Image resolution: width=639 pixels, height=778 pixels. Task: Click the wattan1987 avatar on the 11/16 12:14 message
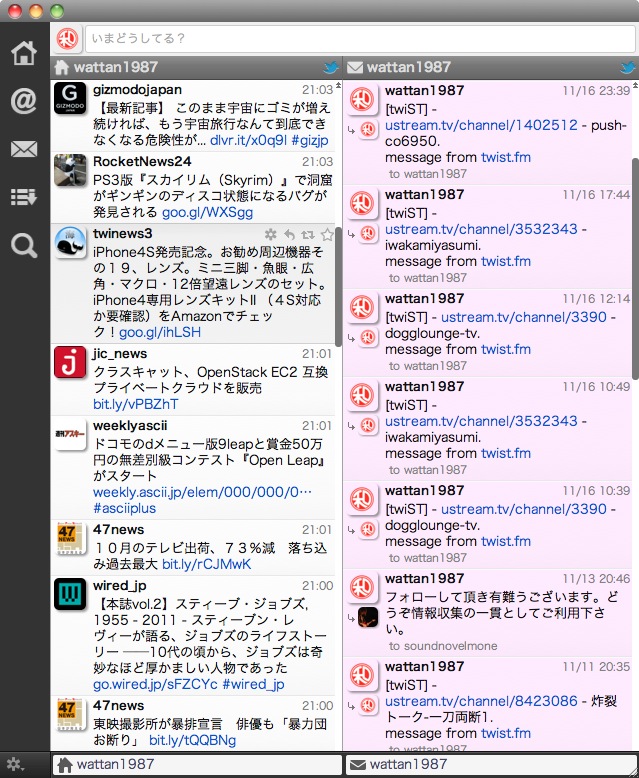(362, 307)
